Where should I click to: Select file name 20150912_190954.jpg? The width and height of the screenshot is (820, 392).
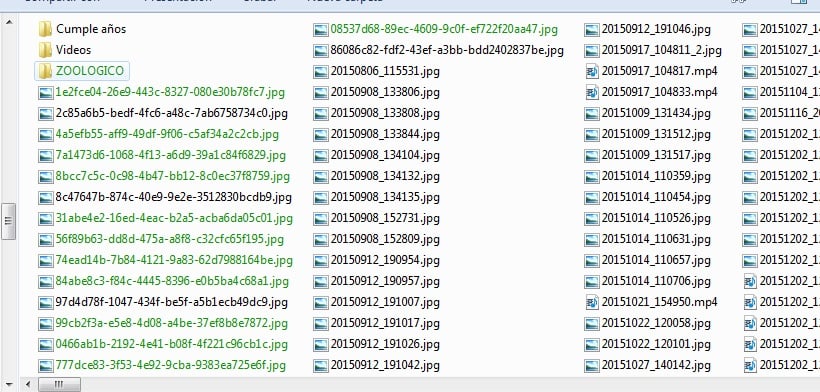pos(385,260)
